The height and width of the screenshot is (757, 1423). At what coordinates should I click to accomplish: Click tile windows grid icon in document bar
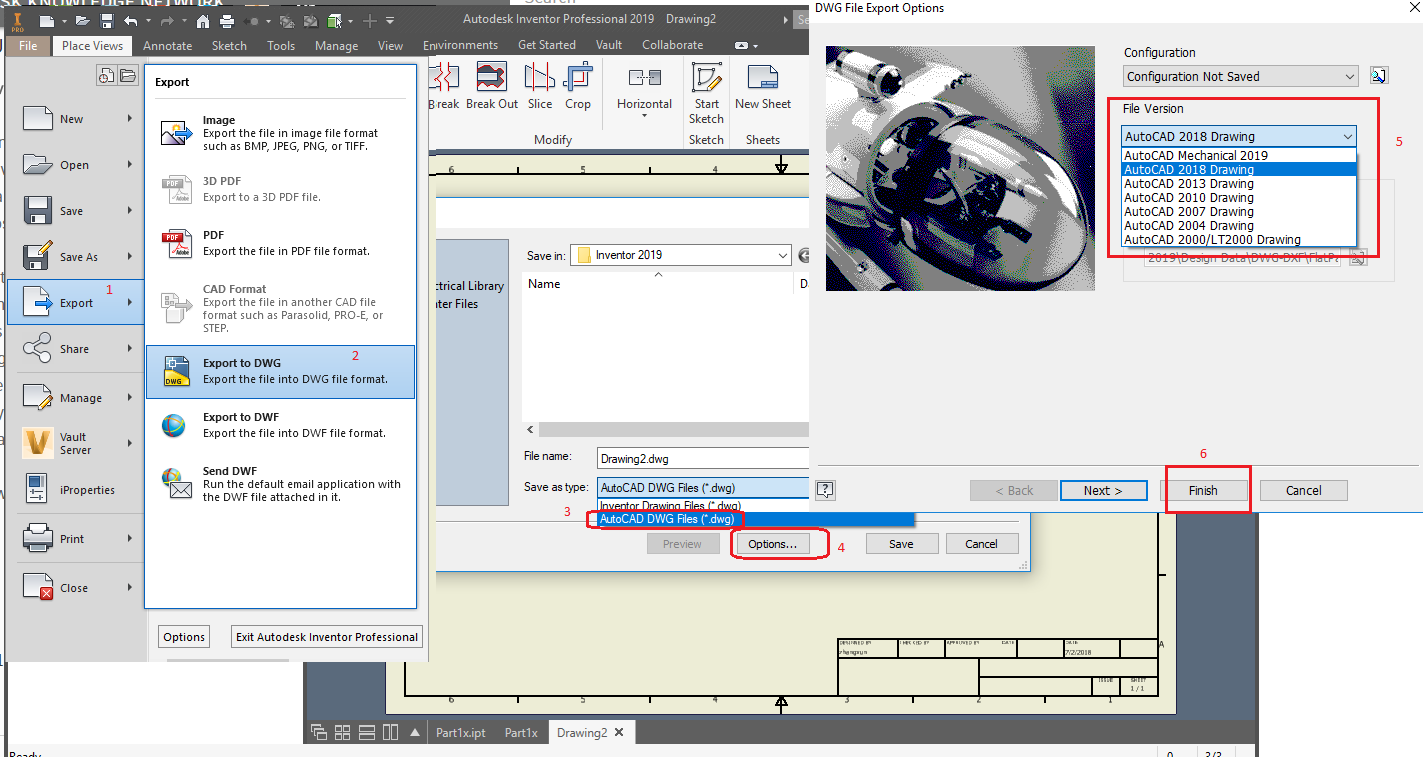point(342,732)
